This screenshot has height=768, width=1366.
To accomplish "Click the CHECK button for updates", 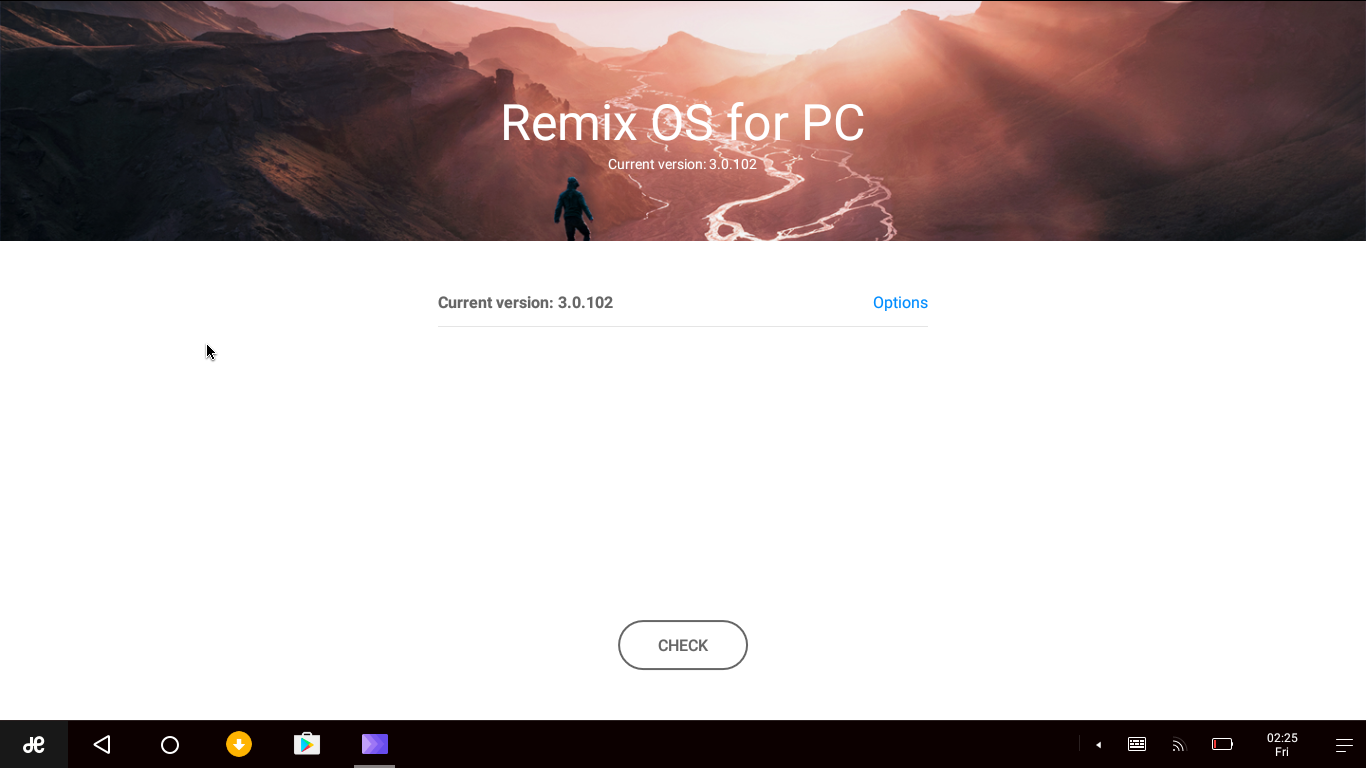I will click(x=683, y=645).
